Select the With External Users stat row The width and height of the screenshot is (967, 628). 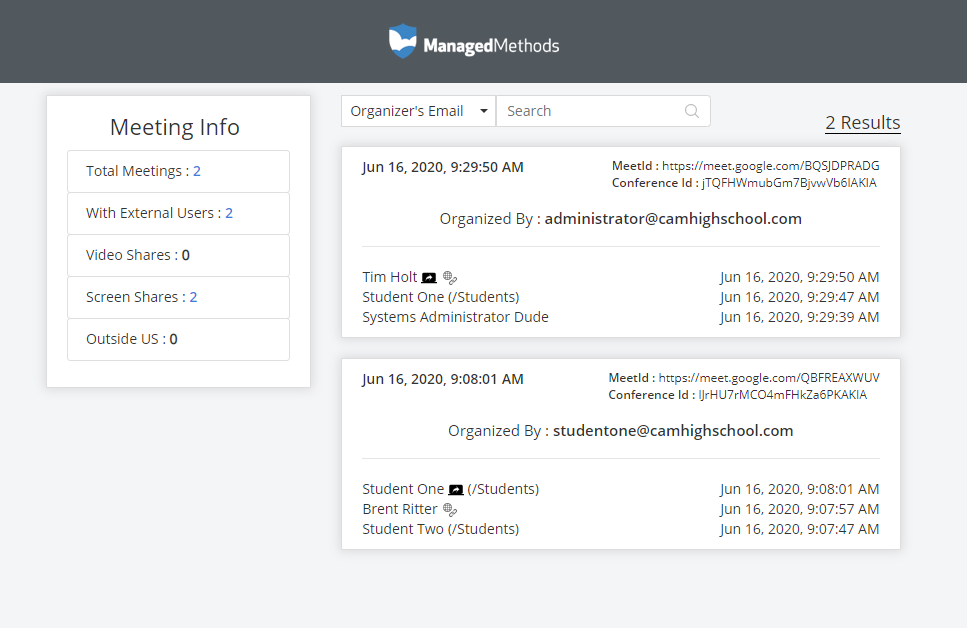click(x=178, y=213)
